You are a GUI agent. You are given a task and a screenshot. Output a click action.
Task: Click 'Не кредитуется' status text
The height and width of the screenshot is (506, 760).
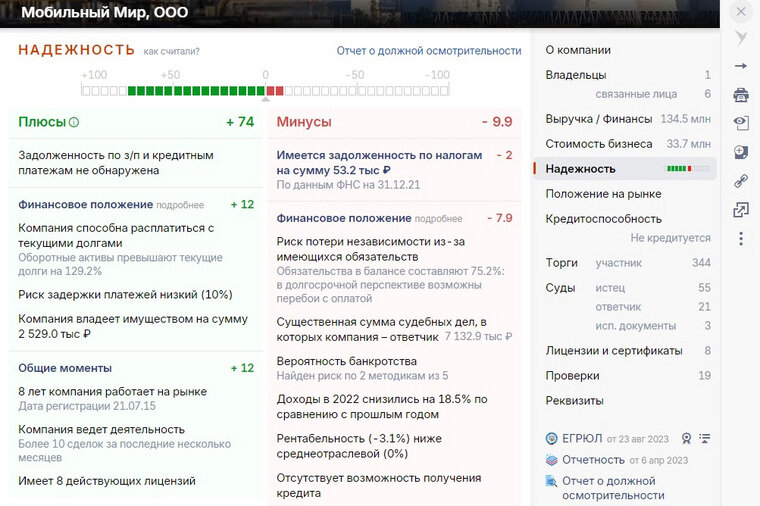[x=670, y=238]
